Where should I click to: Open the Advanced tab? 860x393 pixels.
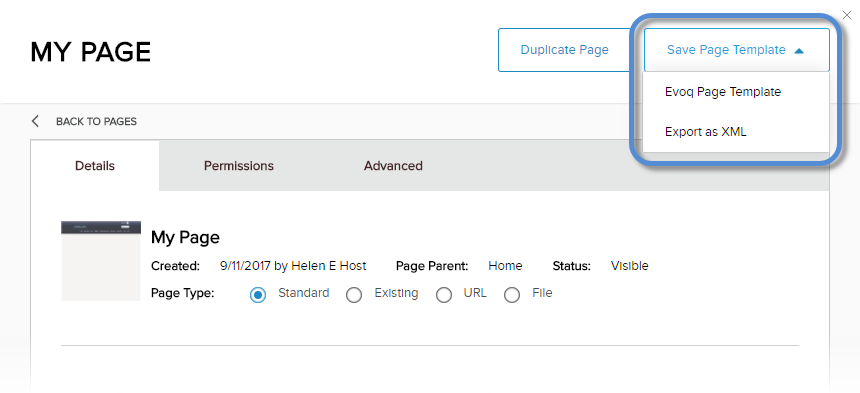393,166
